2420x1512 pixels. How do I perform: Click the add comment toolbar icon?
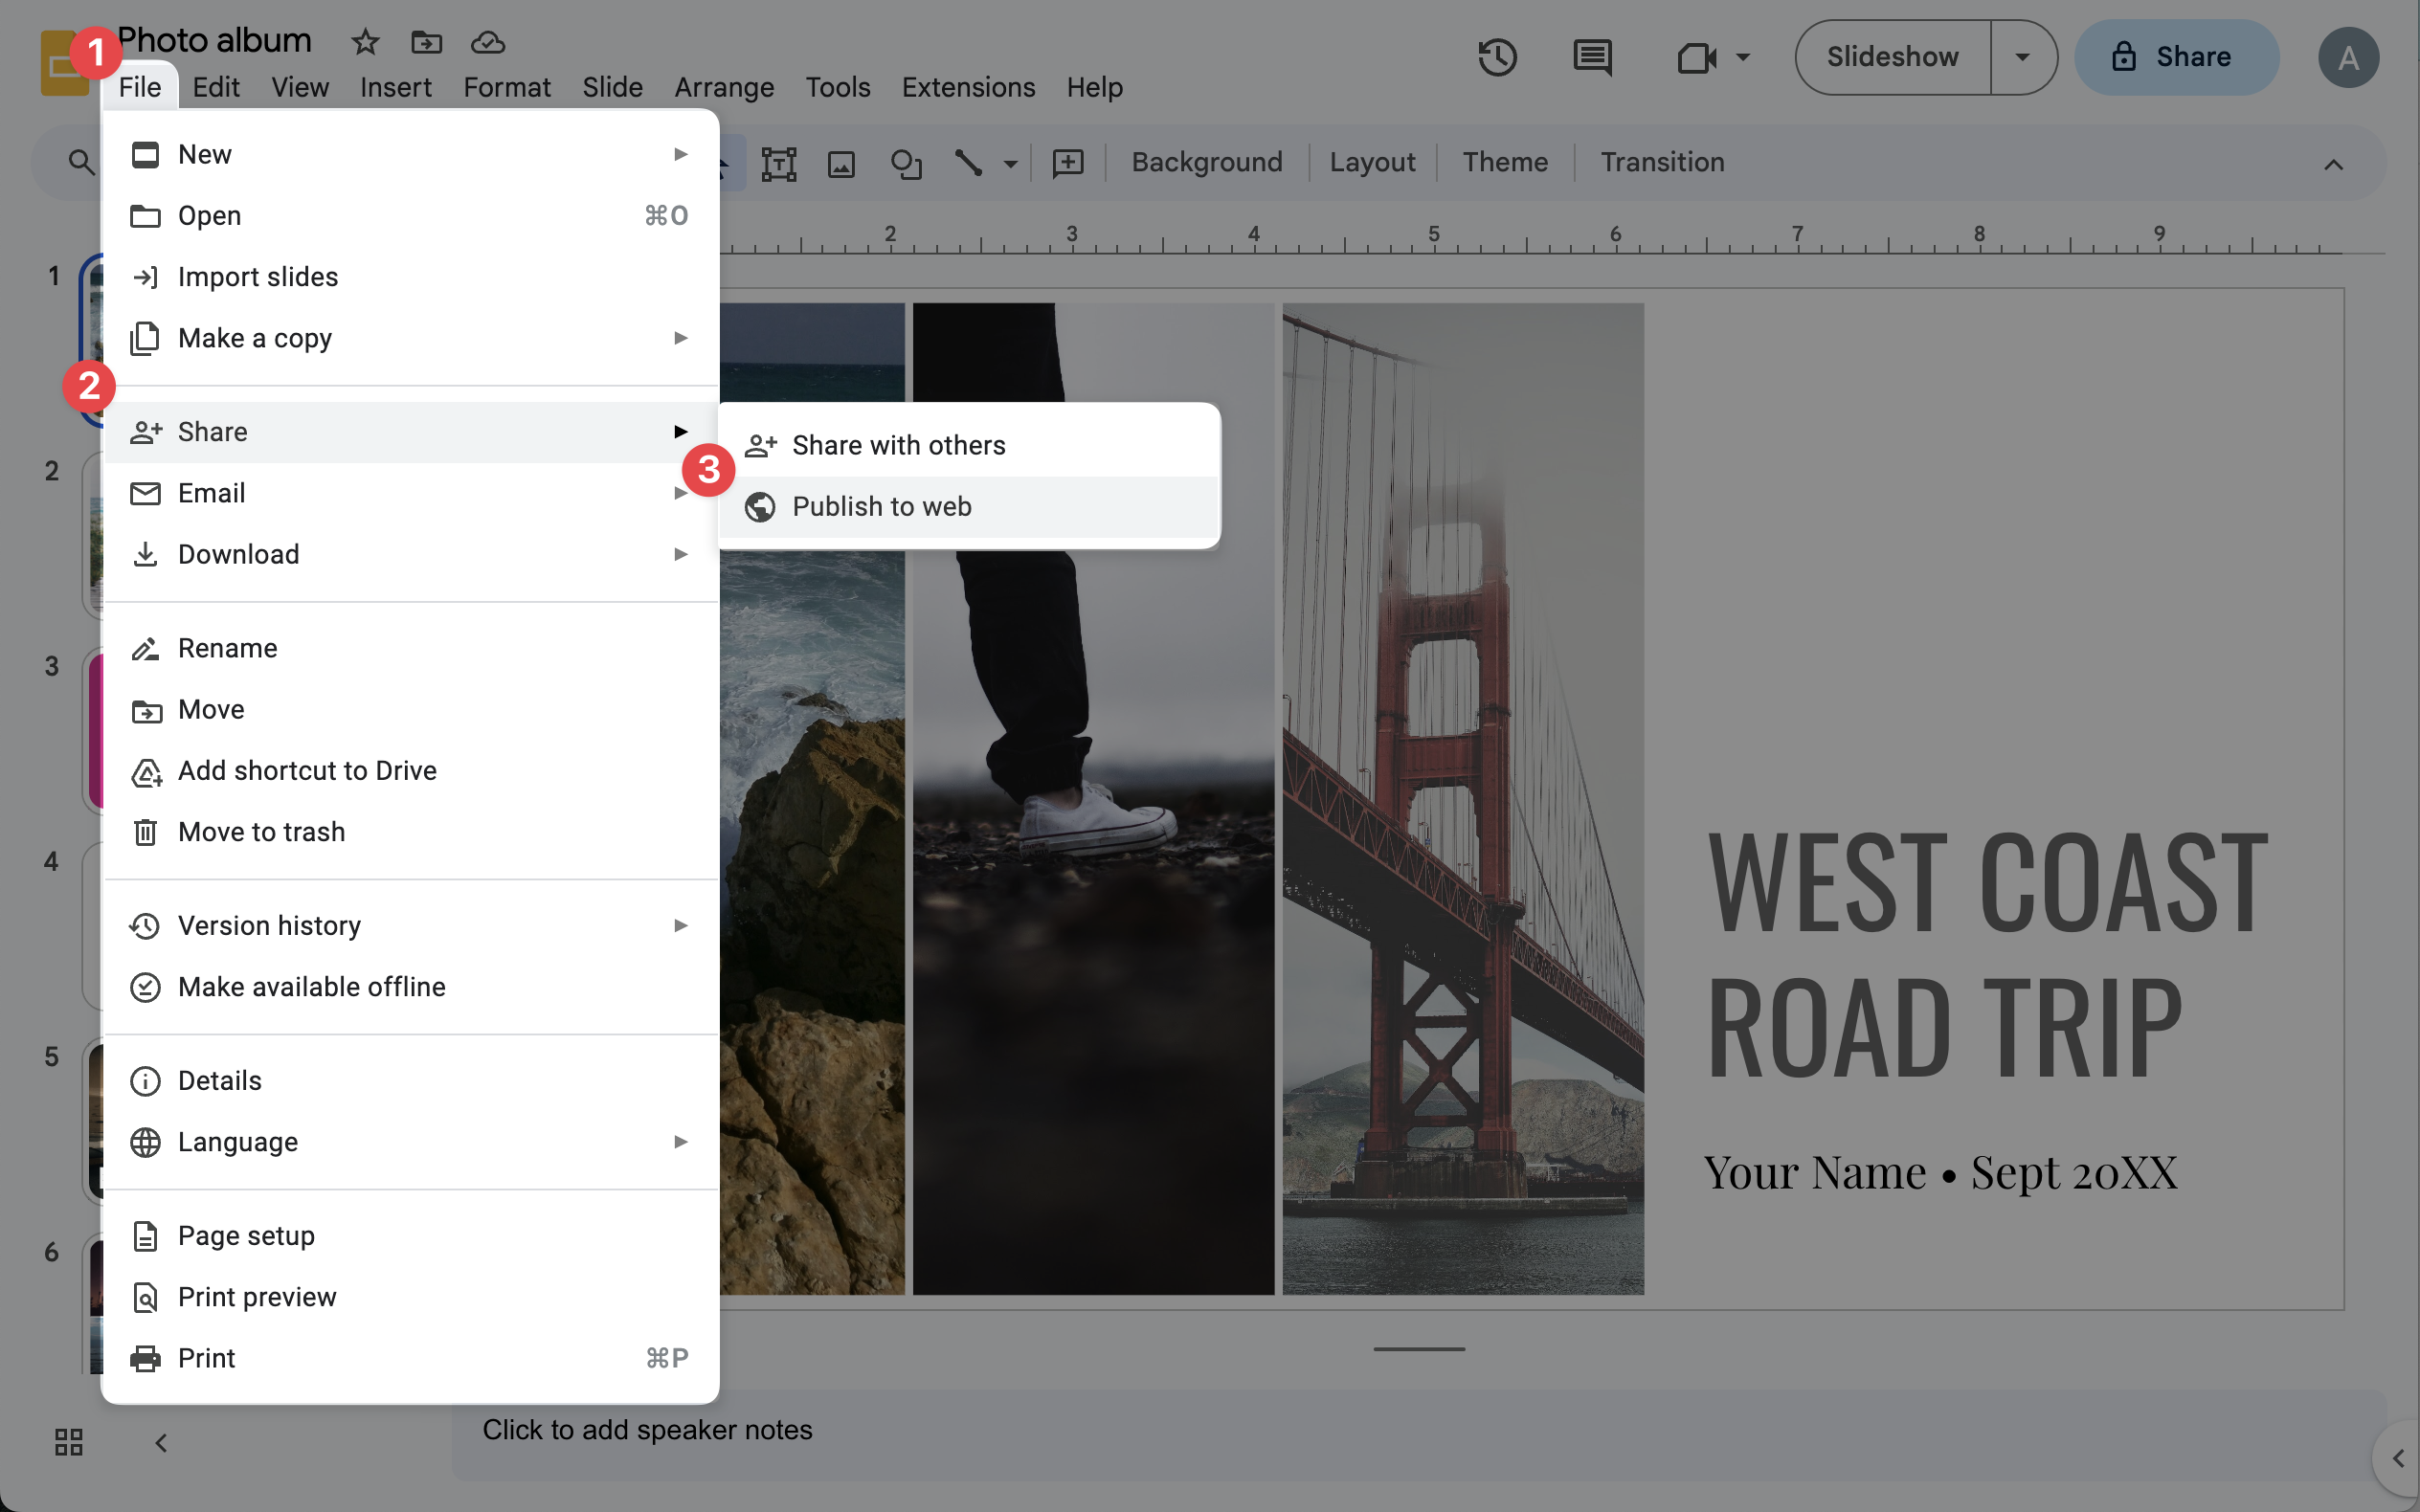pos(1068,163)
